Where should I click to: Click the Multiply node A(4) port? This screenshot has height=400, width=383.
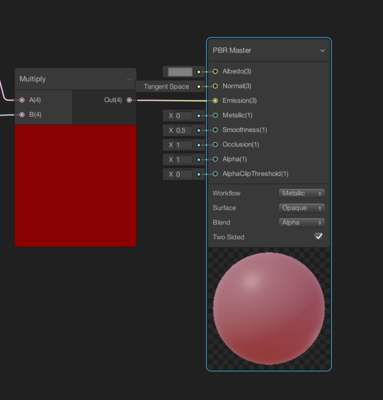click(x=22, y=100)
